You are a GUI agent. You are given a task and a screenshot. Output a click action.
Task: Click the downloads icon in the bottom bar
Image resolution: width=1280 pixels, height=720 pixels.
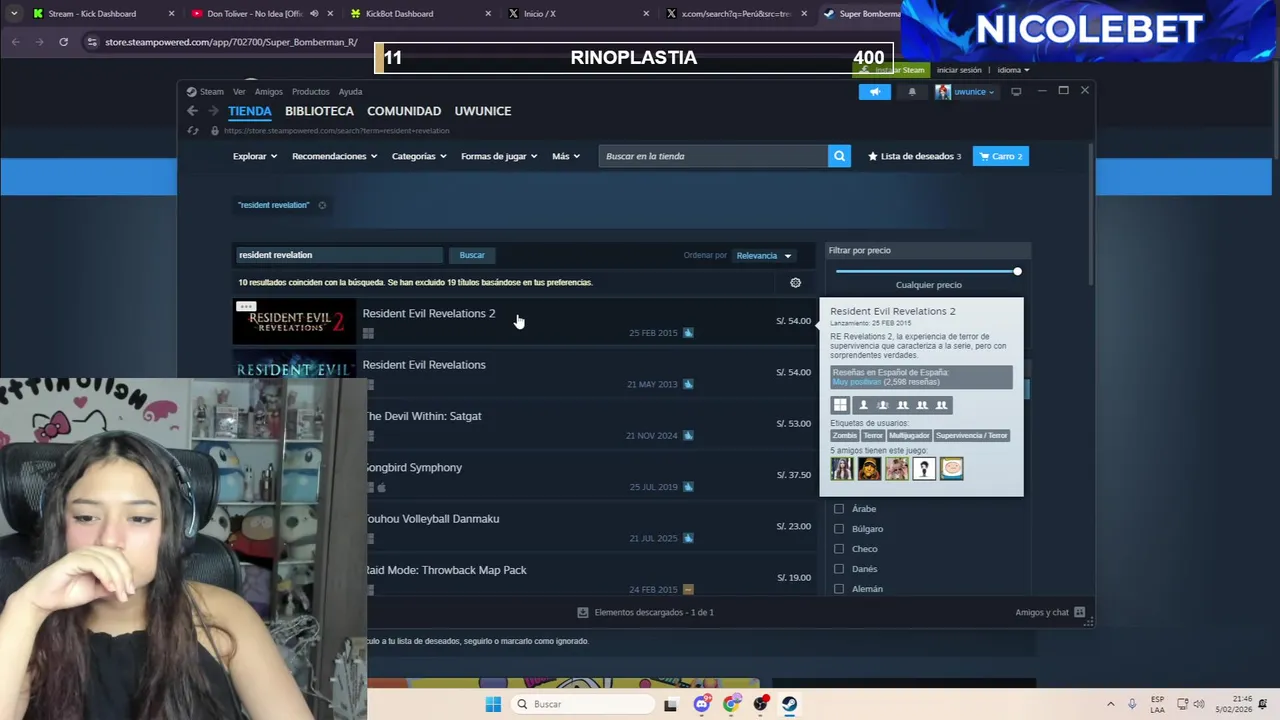click(583, 612)
